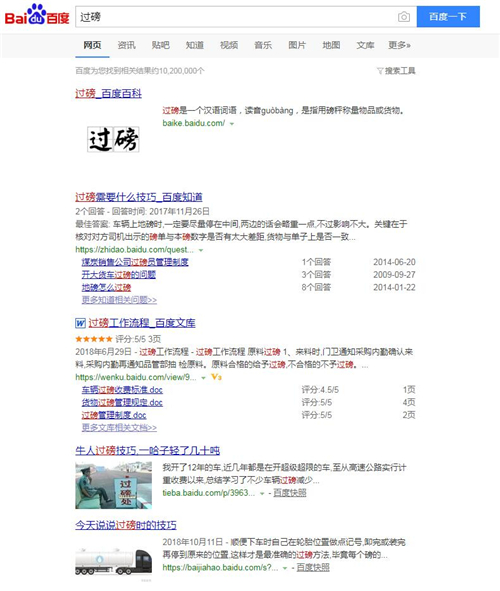Click the V3 verification badge
The image size is (500, 591).
tap(216, 377)
